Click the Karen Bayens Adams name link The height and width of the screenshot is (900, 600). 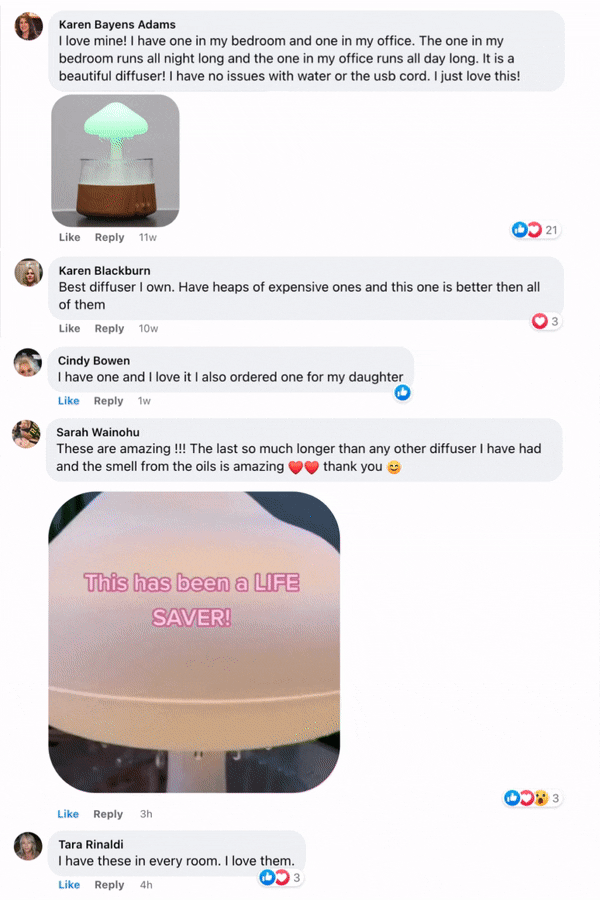click(x=117, y=25)
